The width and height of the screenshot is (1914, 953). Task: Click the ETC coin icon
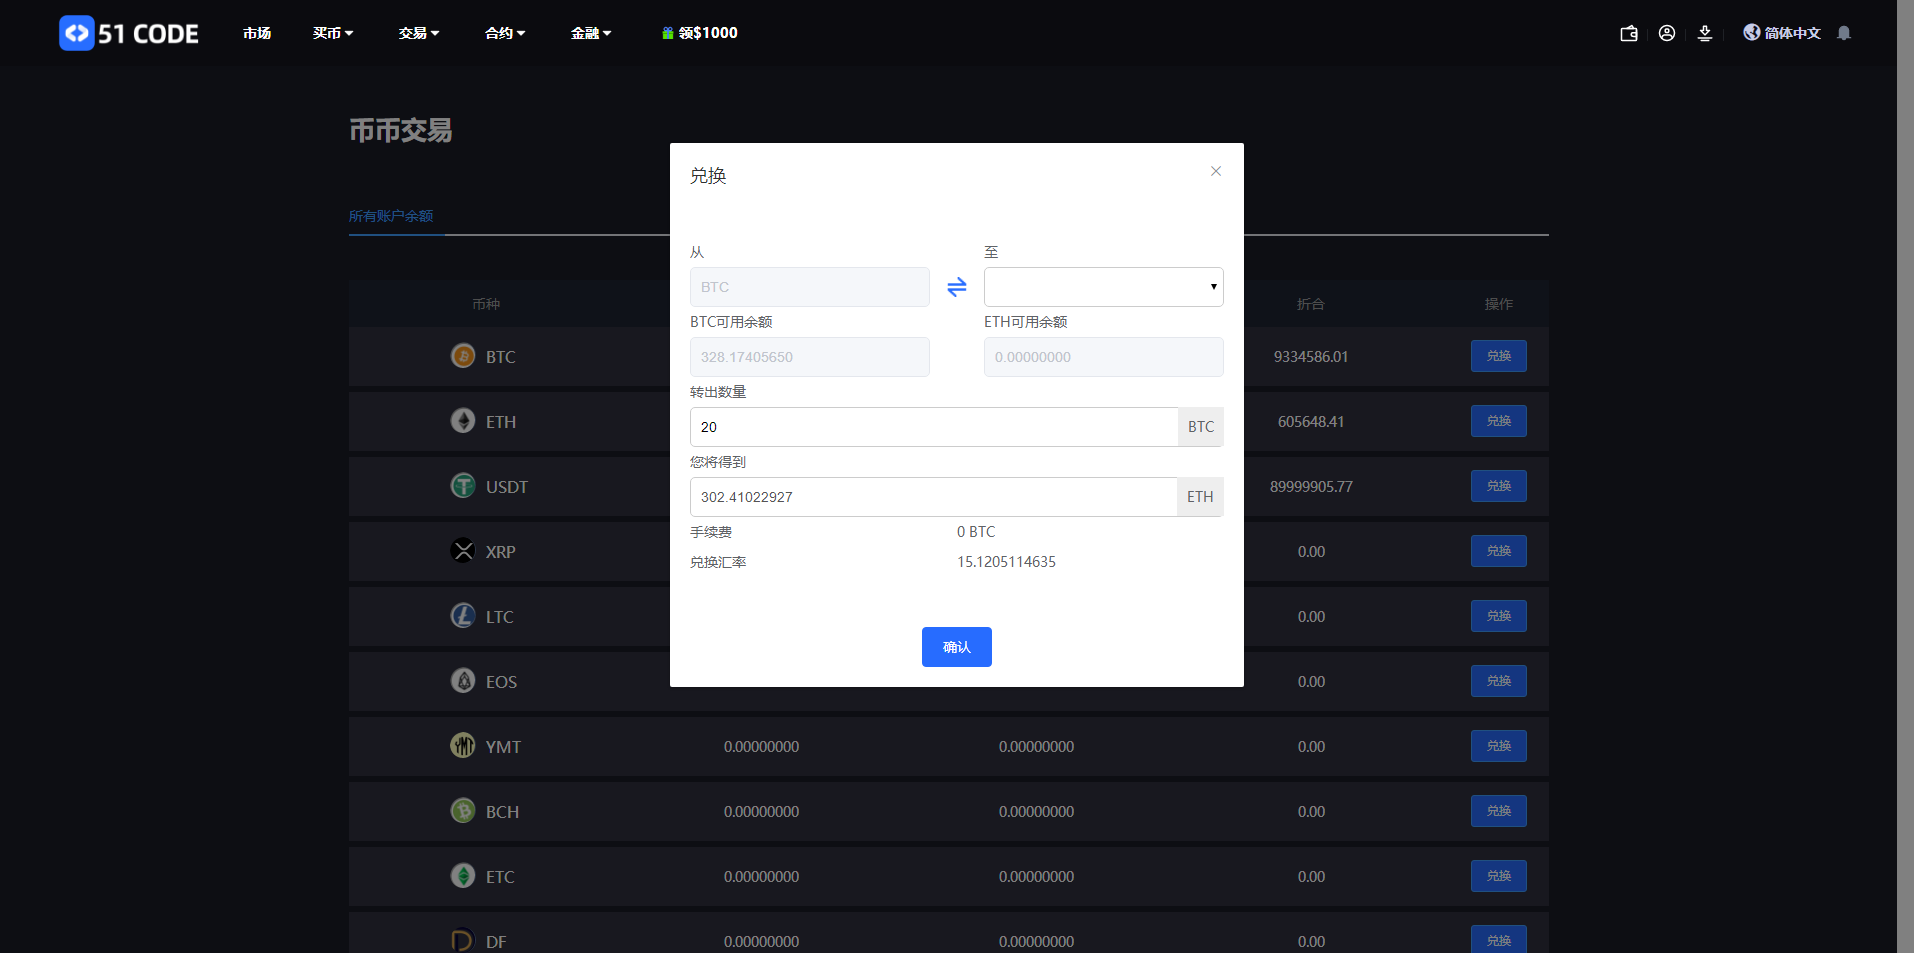tap(463, 876)
